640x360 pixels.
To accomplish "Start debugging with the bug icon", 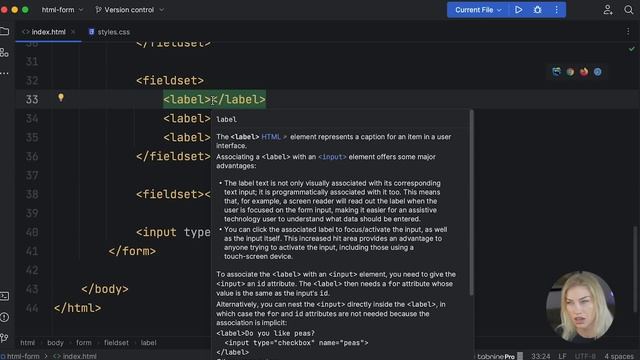I will pyautogui.click(x=538, y=10).
